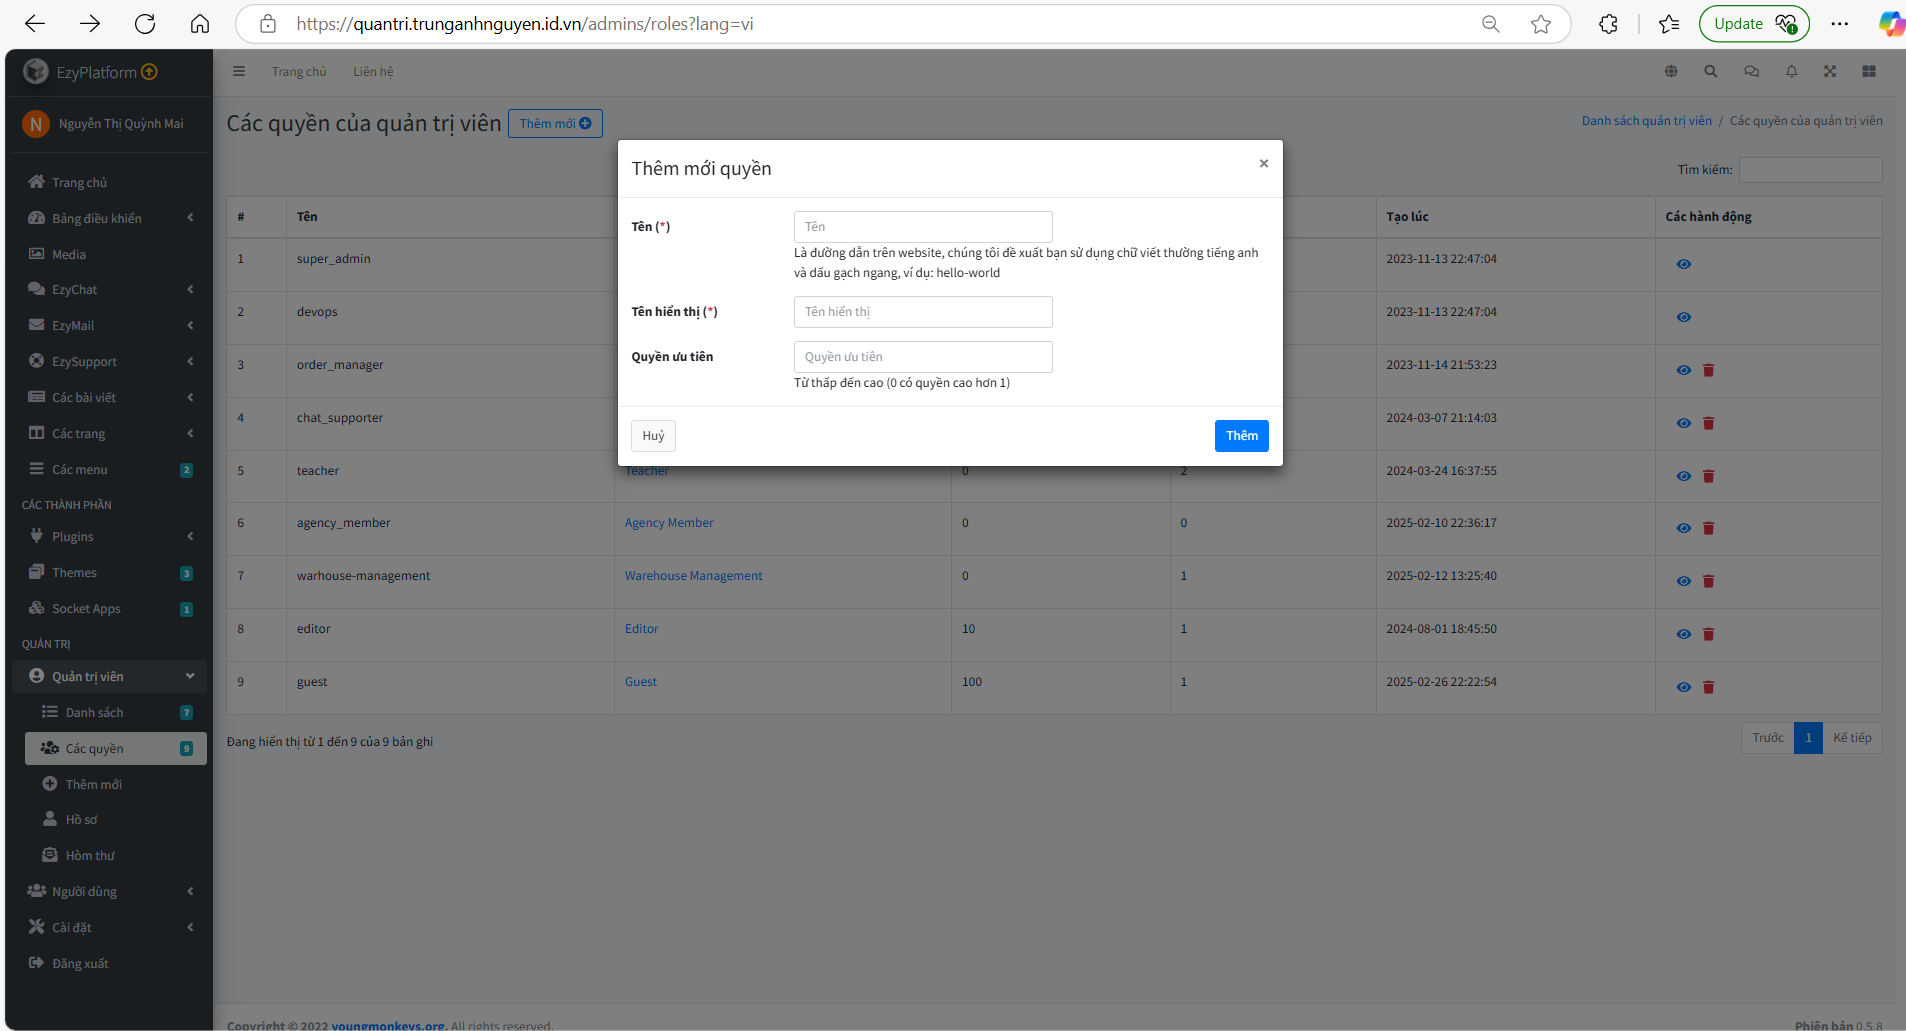This screenshot has width=1906, height=1031.
Task: Focus the Quyền ưu tiên input field
Action: coord(923,357)
